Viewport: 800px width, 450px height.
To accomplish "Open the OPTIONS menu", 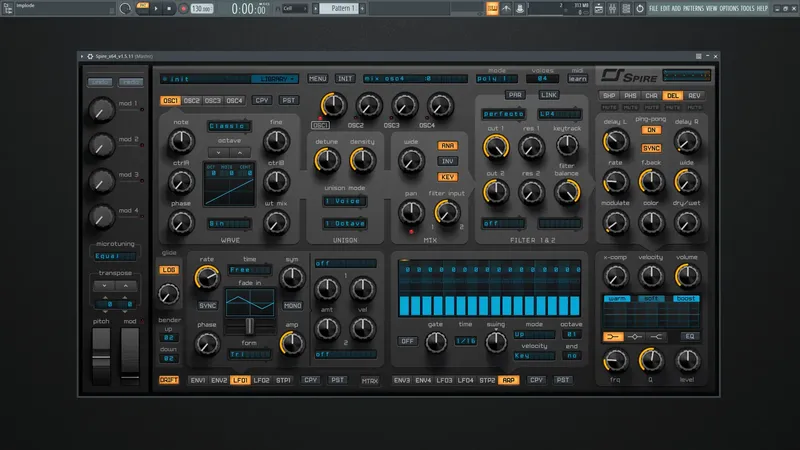I will point(729,9).
